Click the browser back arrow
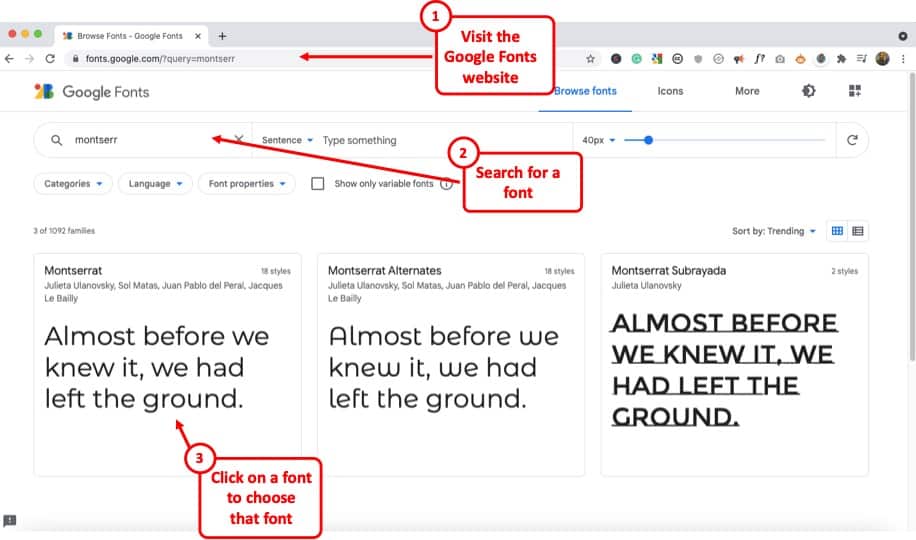Image resolution: width=916 pixels, height=540 pixels. (9, 58)
